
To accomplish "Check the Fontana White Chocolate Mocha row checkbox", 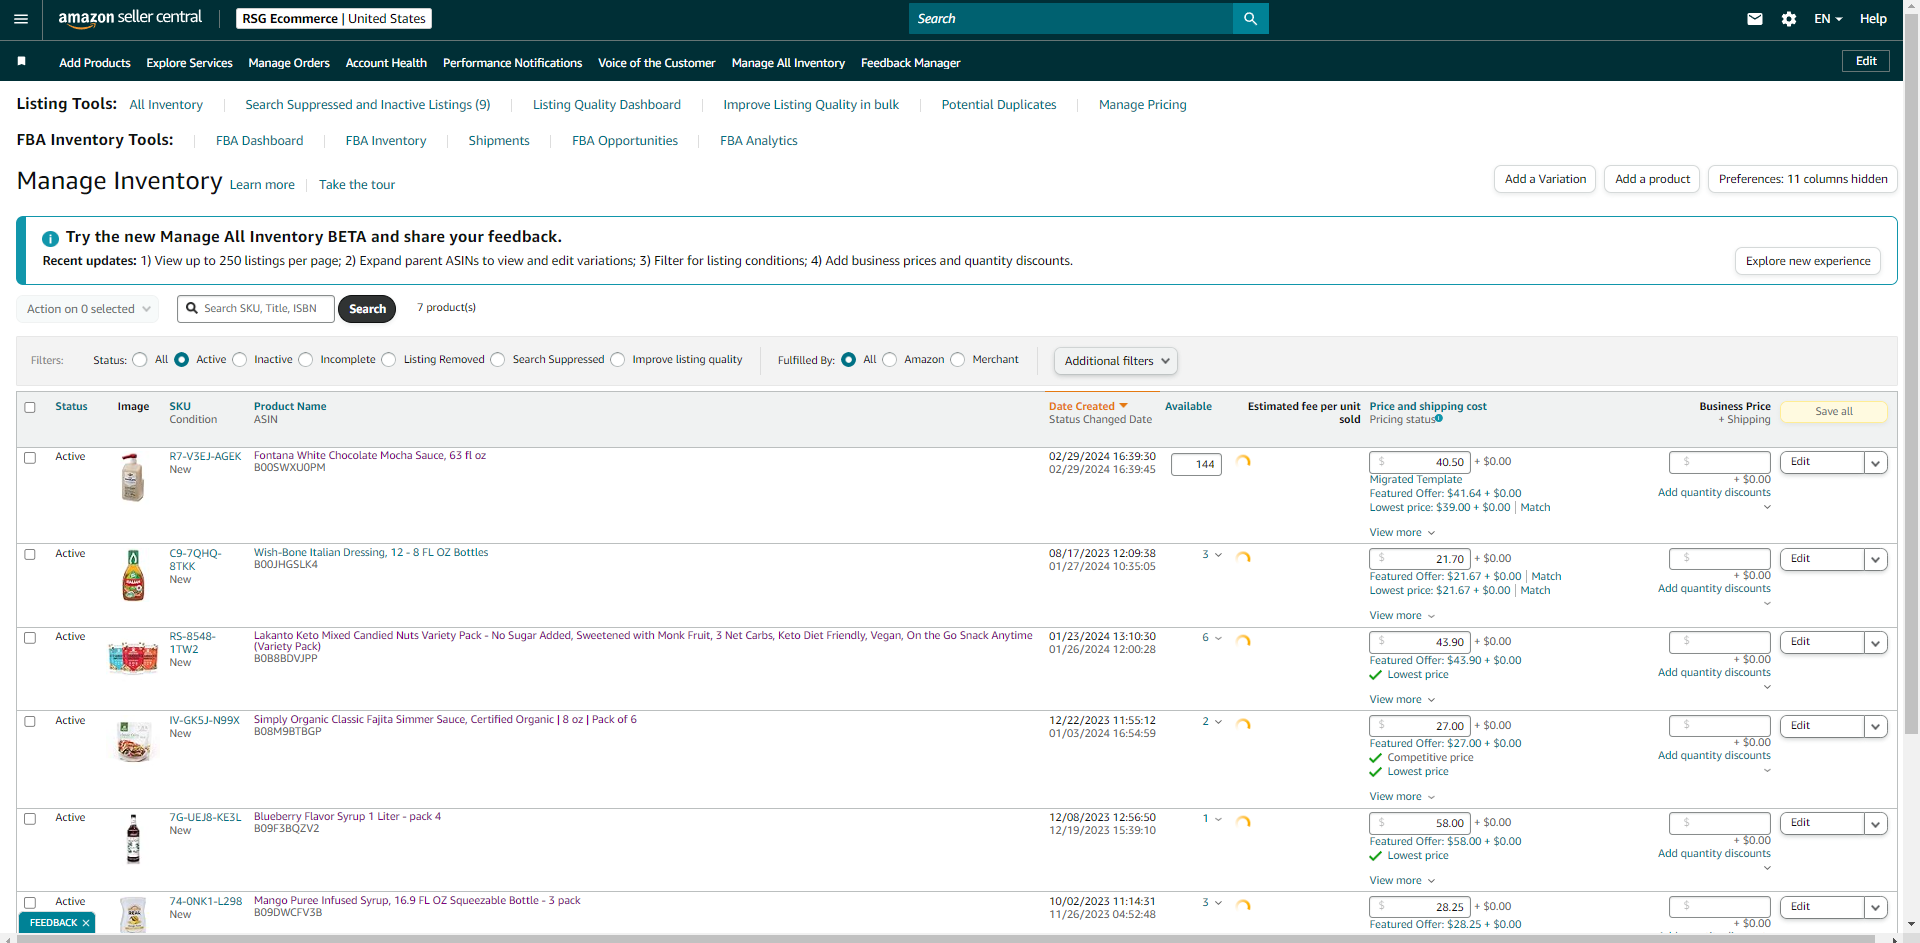I will coord(30,458).
